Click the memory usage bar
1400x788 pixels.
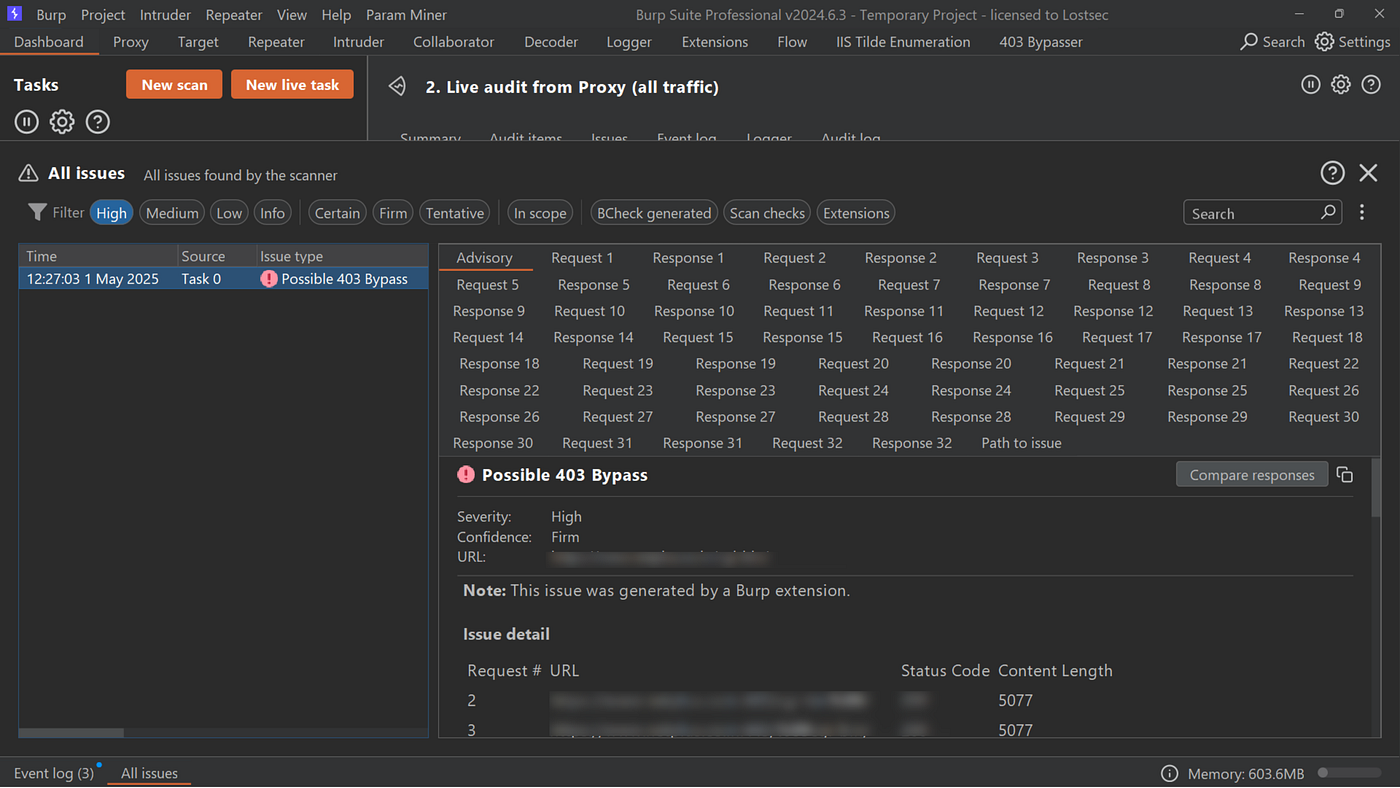tap(1350, 773)
